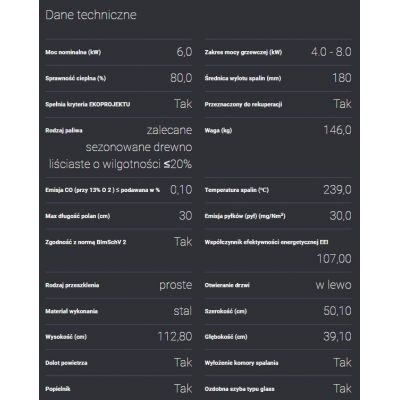
Task: Select the Moc nominalna (kW) label
Action: click(x=73, y=52)
